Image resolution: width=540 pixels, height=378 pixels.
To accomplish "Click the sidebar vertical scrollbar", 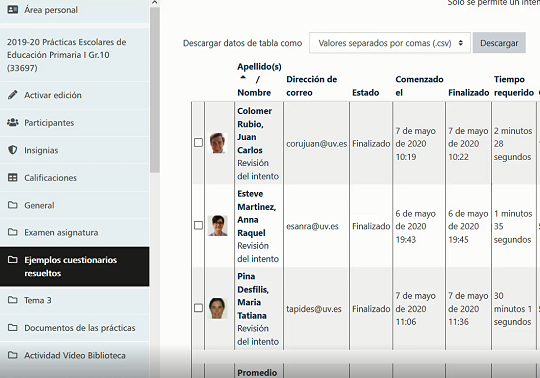I will [x=155, y=90].
